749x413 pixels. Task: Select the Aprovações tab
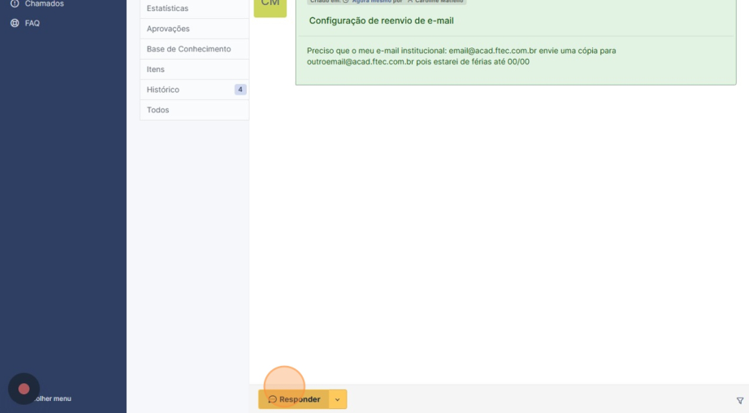pos(168,29)
